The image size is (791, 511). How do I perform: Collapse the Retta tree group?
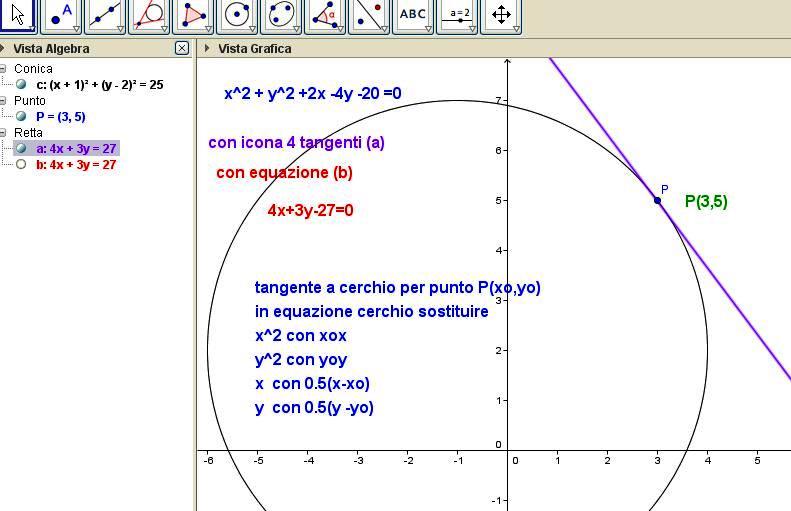click(3, 133)
